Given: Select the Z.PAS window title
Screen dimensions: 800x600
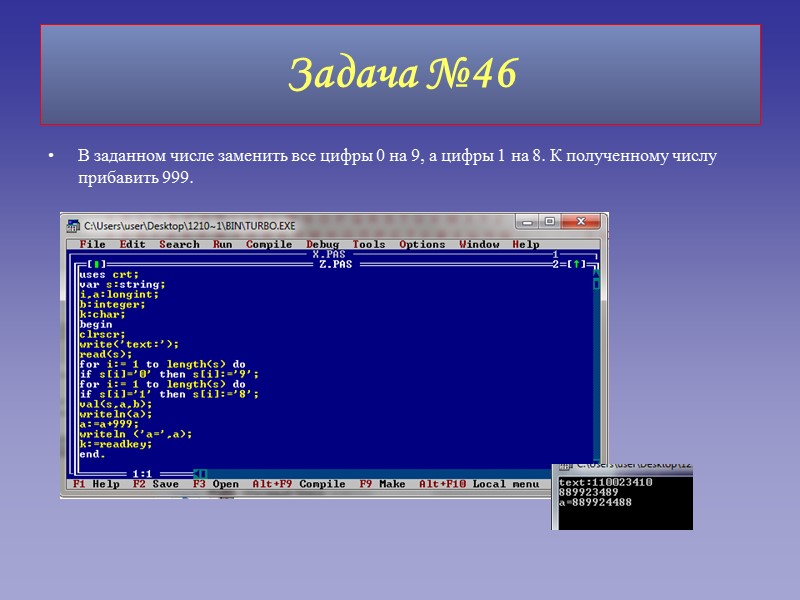Looking at the screenshot, I should [335, 264].
